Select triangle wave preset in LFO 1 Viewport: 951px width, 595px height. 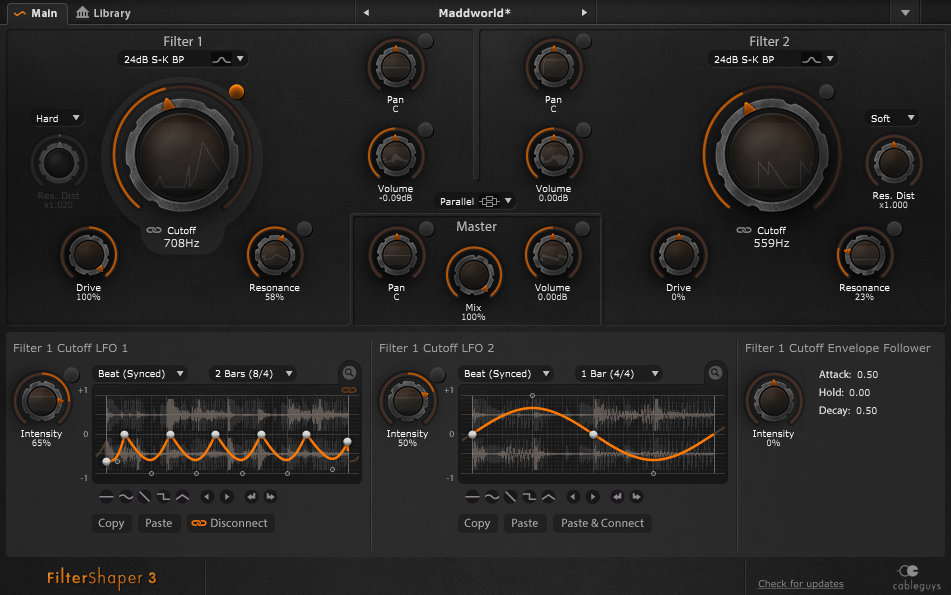tap(182, 497)
